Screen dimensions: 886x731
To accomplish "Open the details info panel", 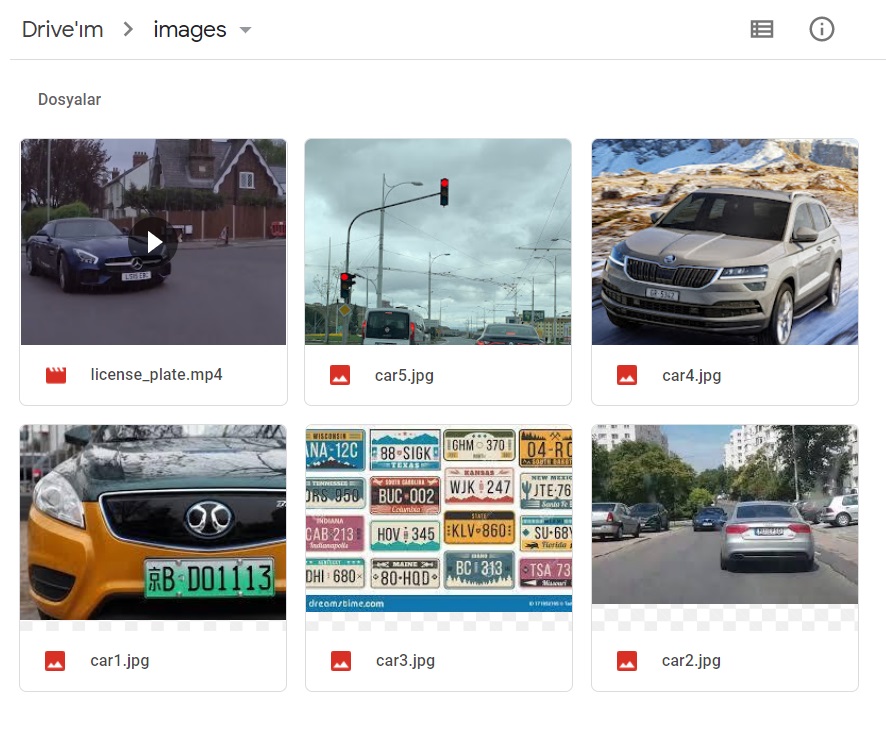I will [821, 29].
